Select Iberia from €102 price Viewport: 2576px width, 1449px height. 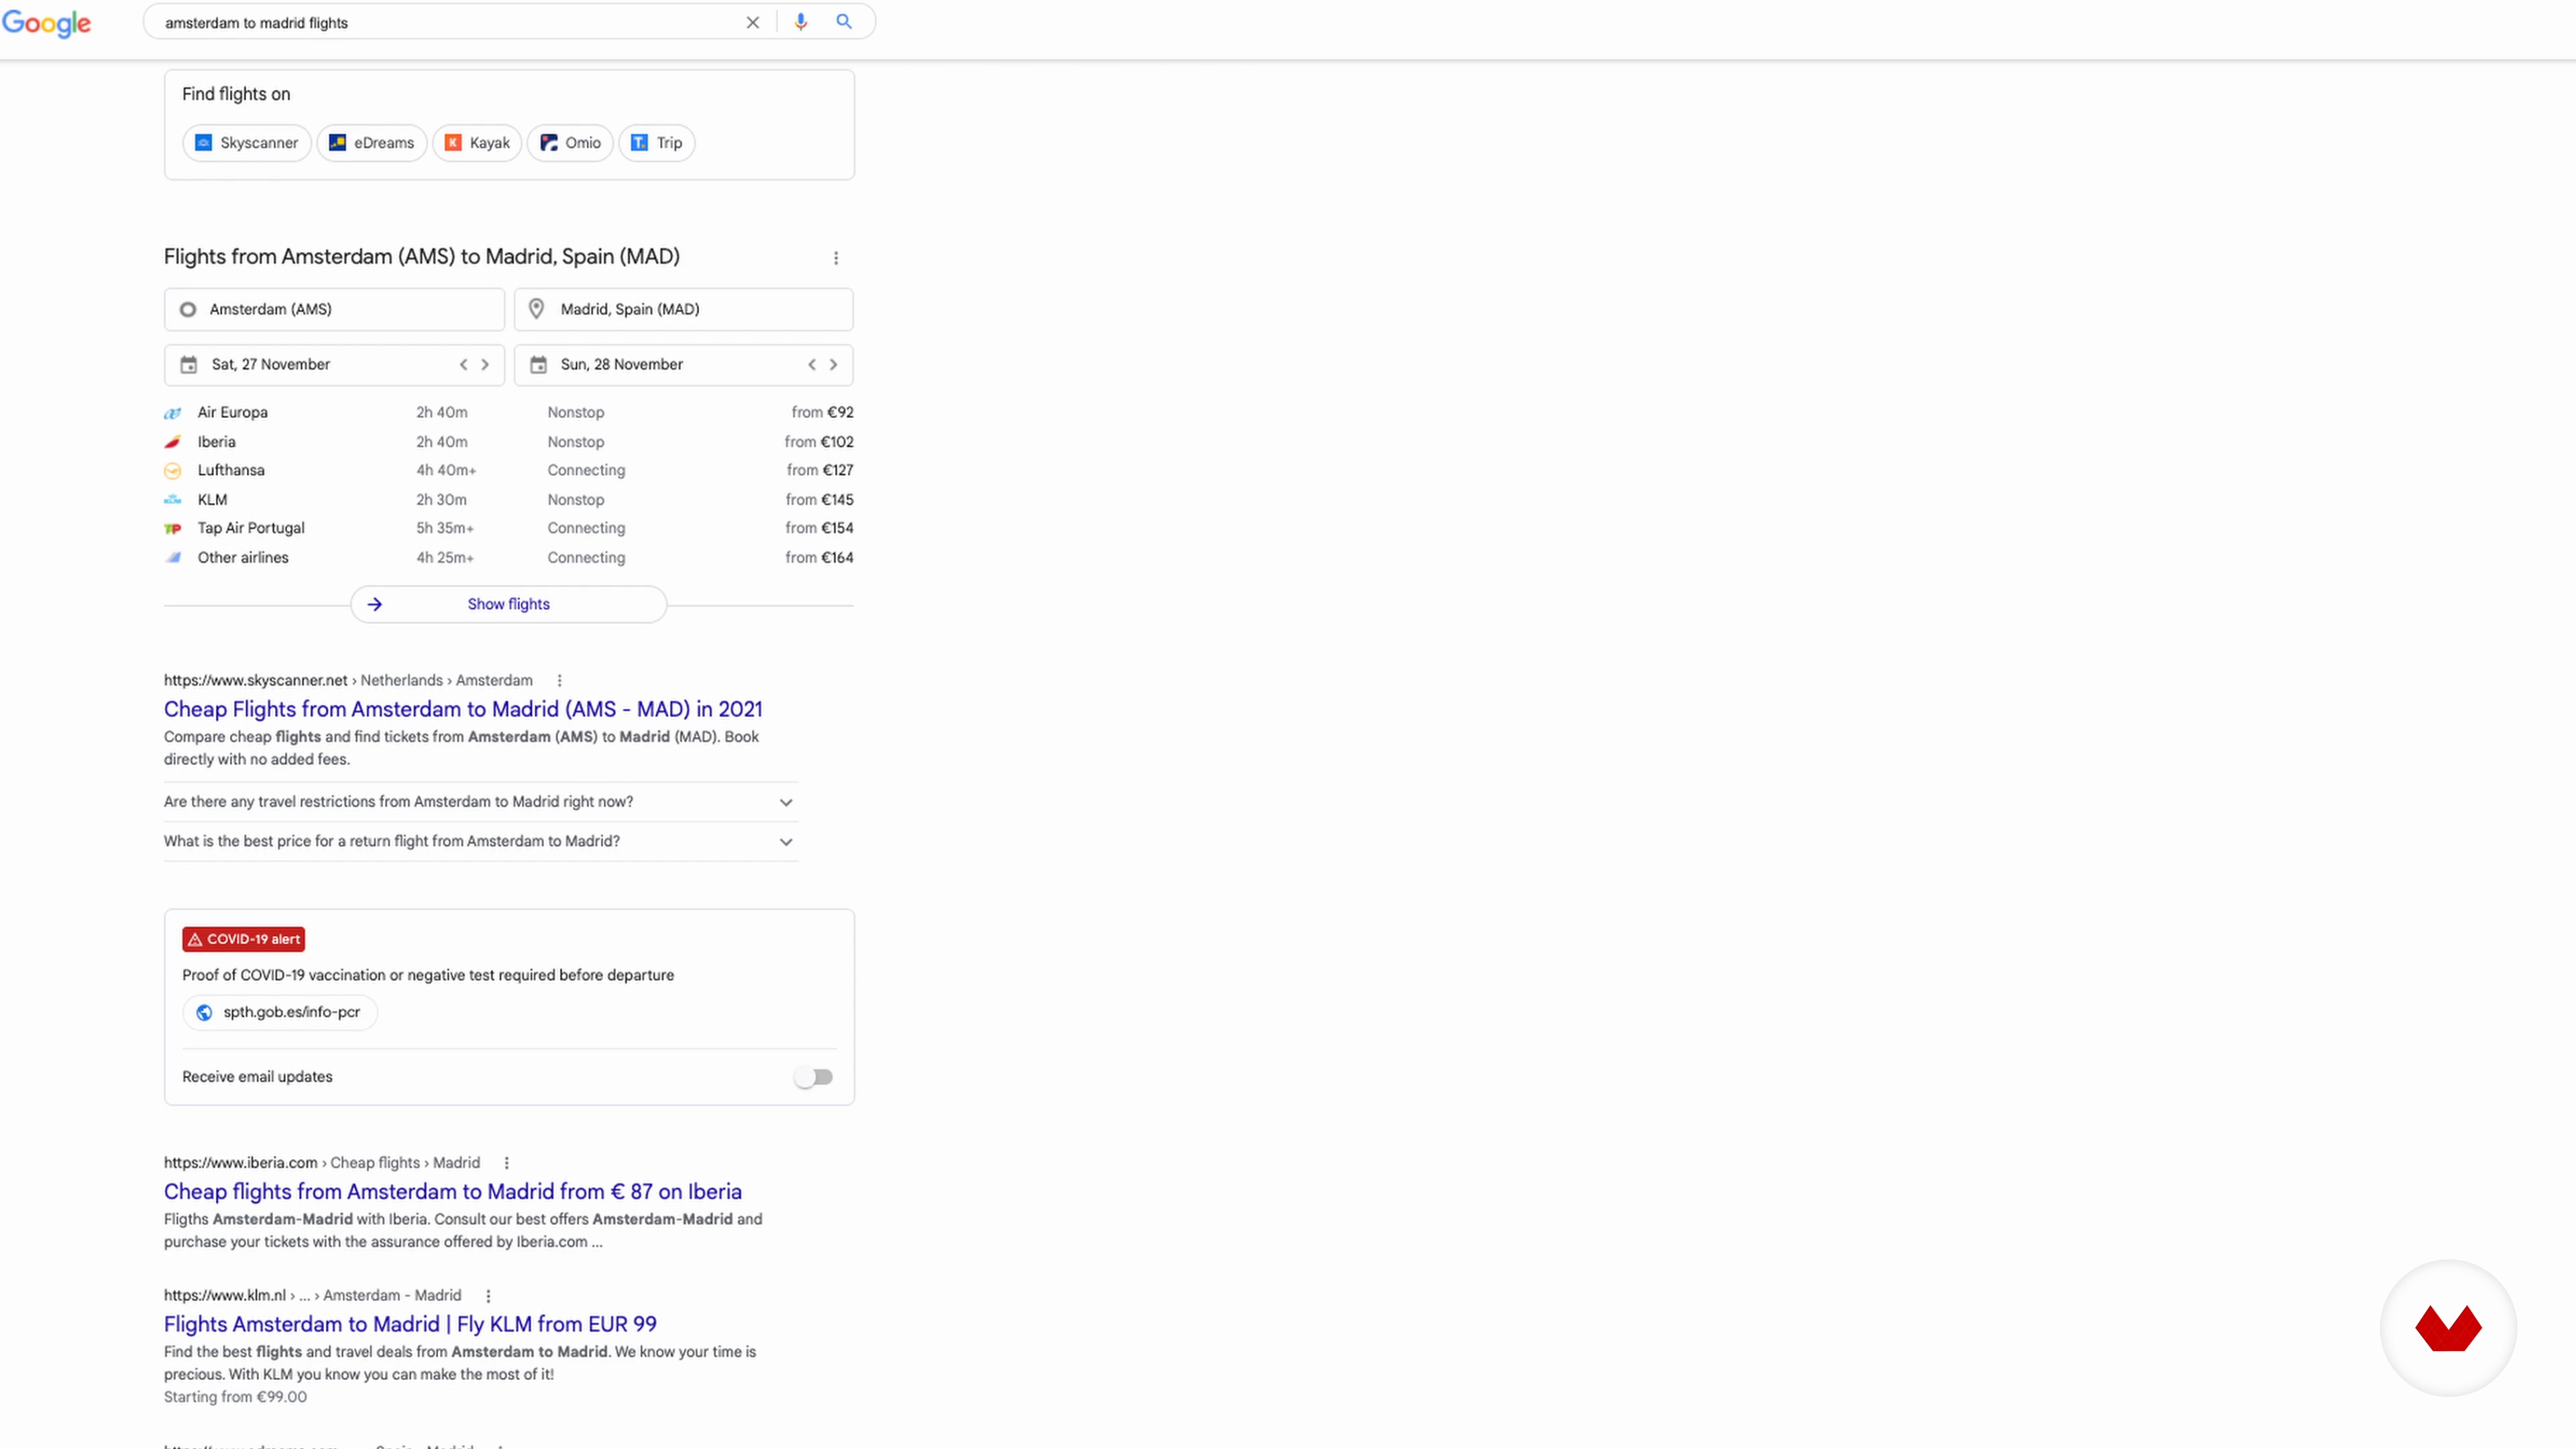(819, 441)
